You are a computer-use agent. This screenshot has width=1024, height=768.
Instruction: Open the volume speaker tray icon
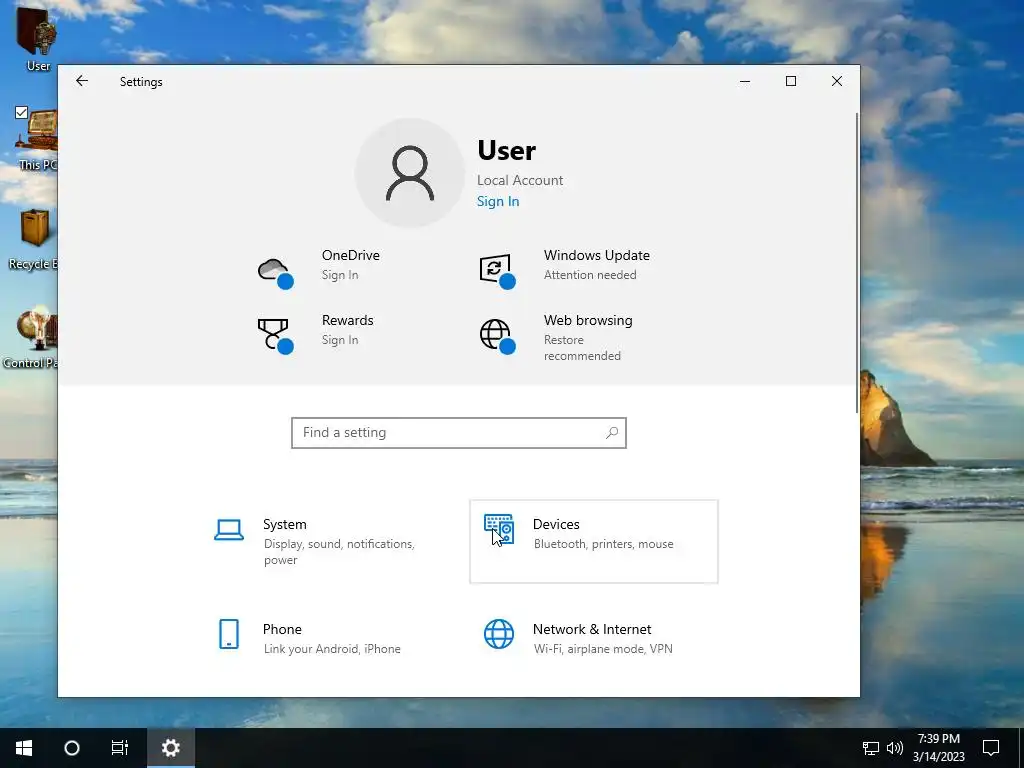(895, 748)
